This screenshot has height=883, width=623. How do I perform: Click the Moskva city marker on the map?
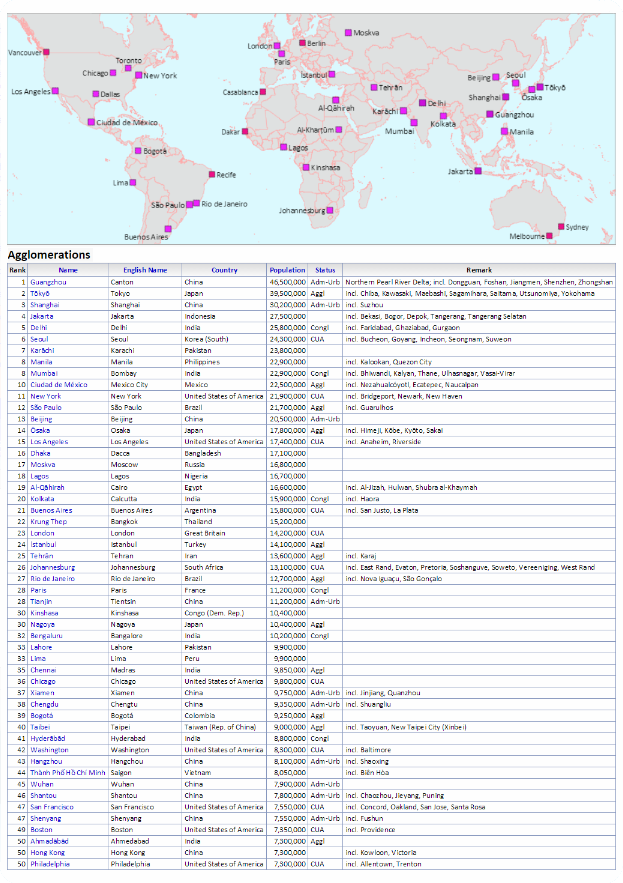(x=348, y=33)
